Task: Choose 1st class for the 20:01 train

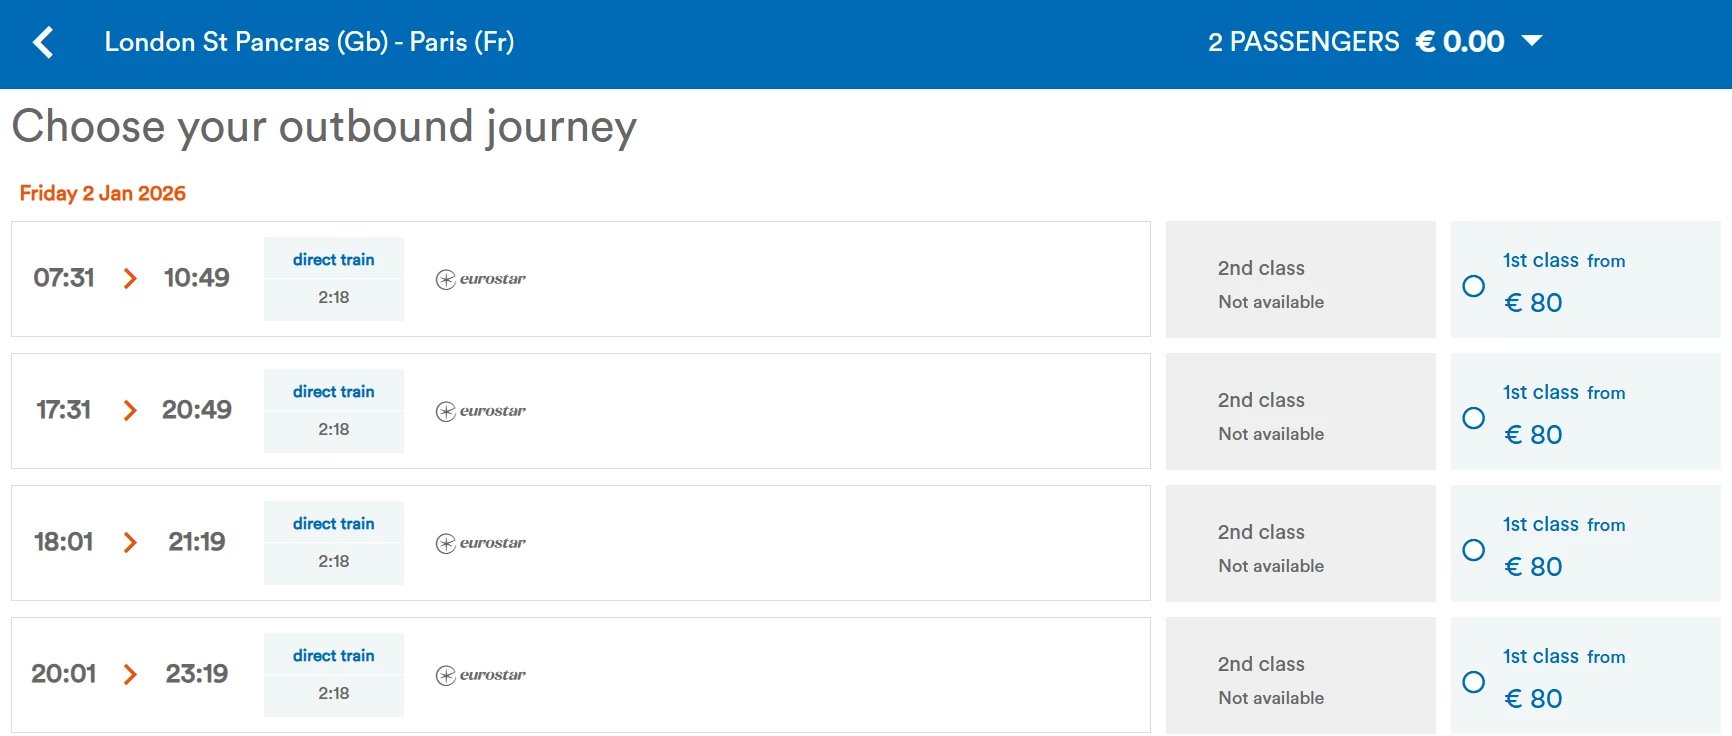Action: coord(1473,682)
